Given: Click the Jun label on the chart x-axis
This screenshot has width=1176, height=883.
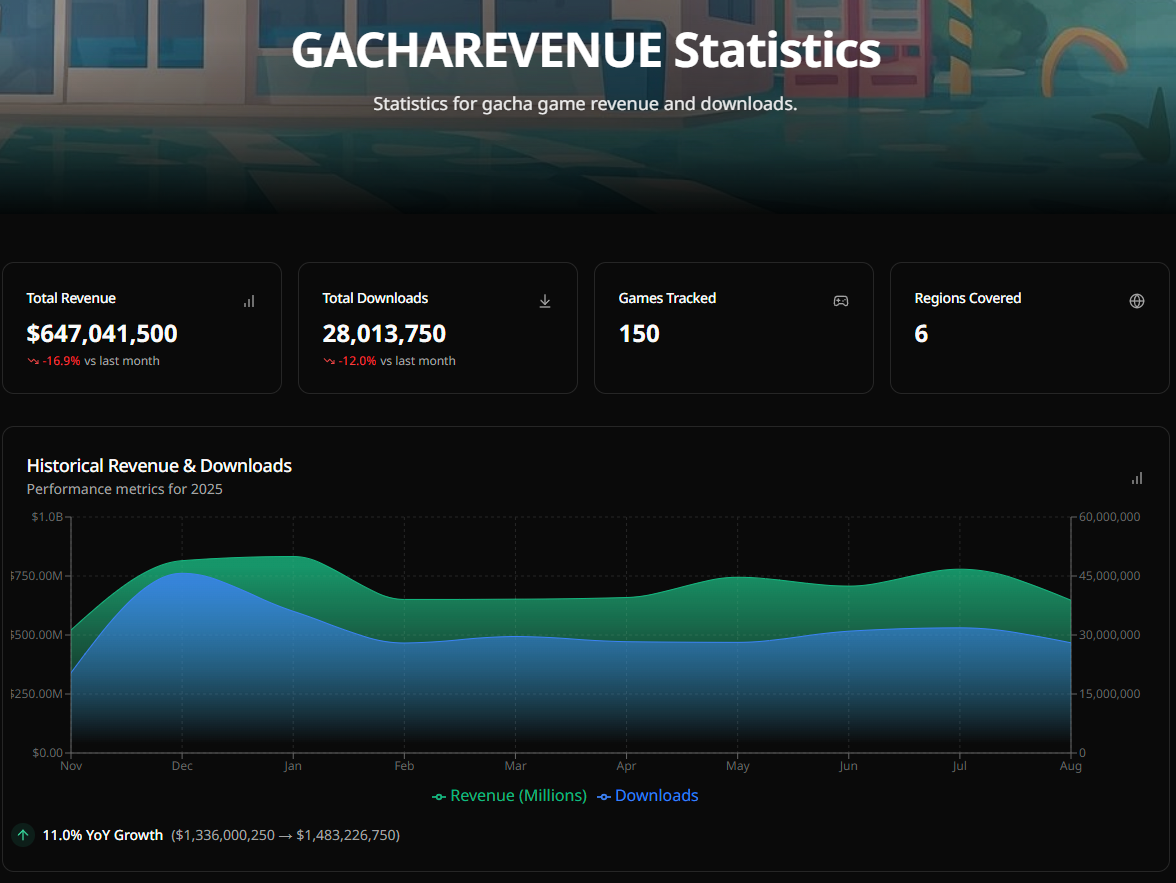Looking at the screenshot, I should tap(848, 766).
